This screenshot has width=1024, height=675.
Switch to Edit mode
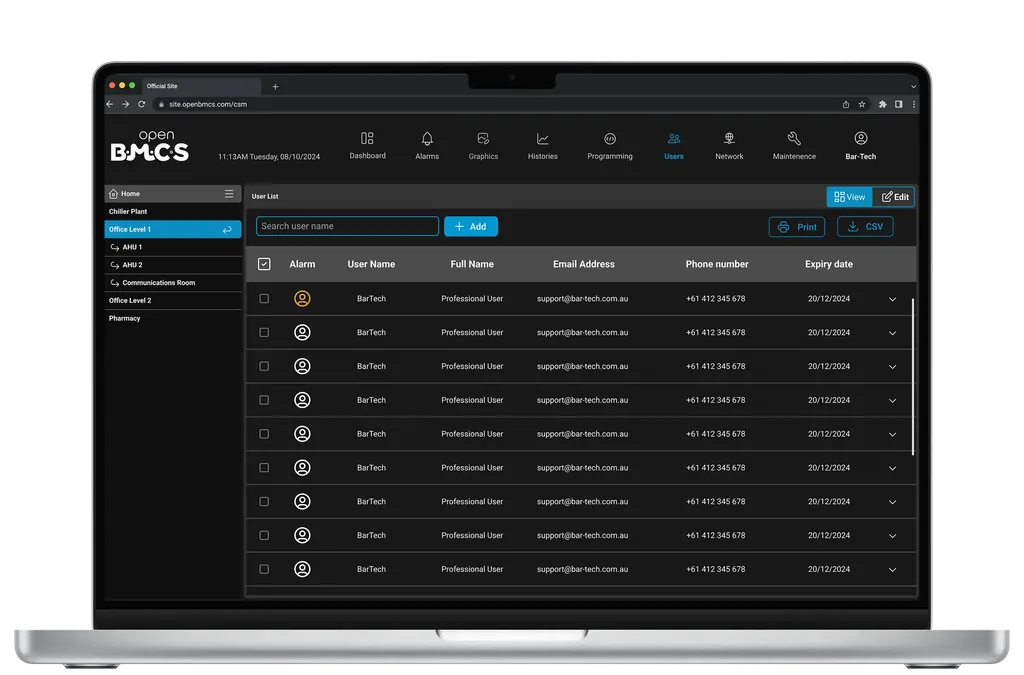point(894,196)
